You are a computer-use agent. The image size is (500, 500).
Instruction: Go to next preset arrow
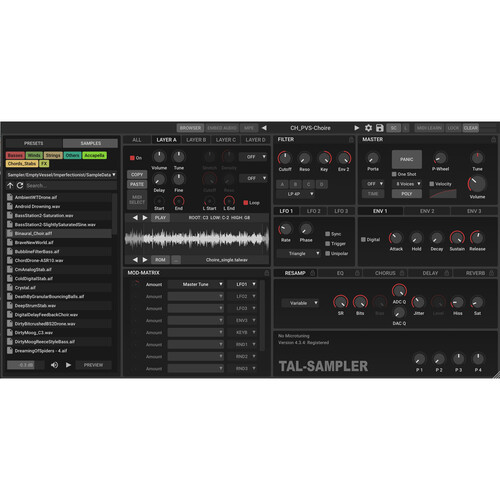pyautogui.click(x=357, y=128)
